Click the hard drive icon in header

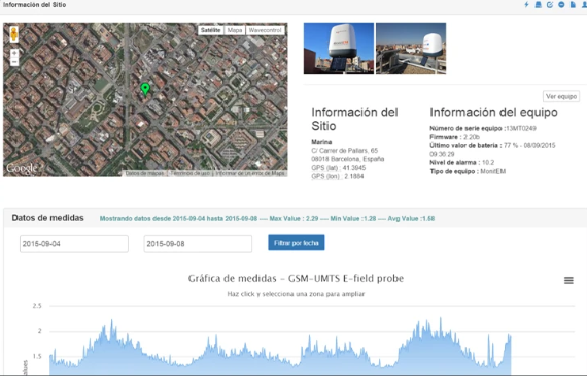pos(538,4)
